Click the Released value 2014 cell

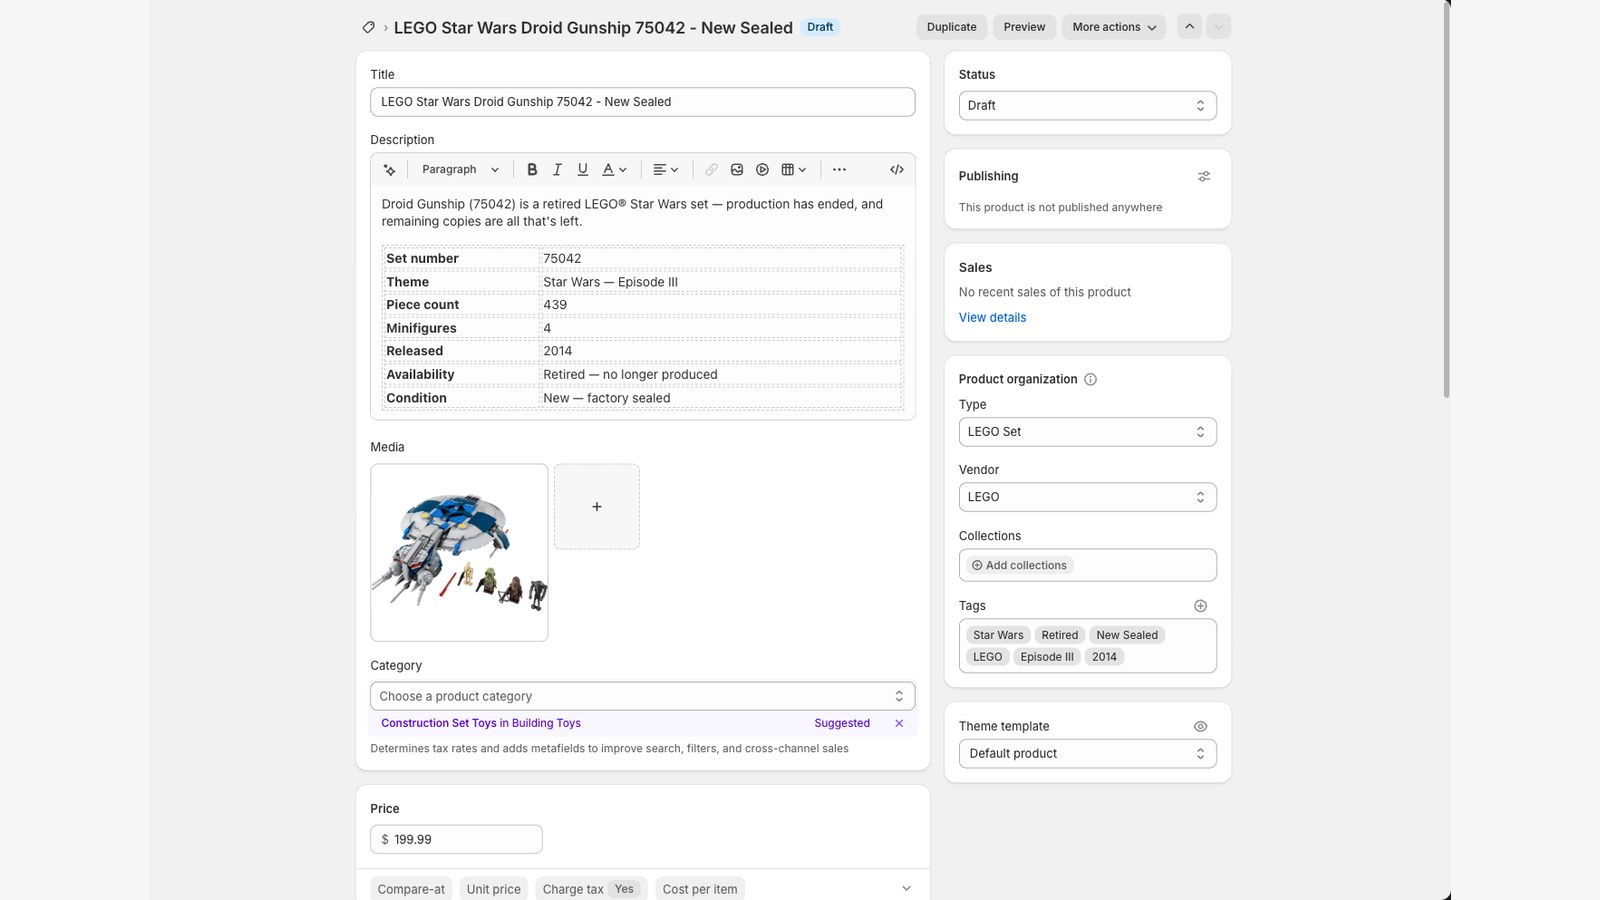(x=721, y=351)
